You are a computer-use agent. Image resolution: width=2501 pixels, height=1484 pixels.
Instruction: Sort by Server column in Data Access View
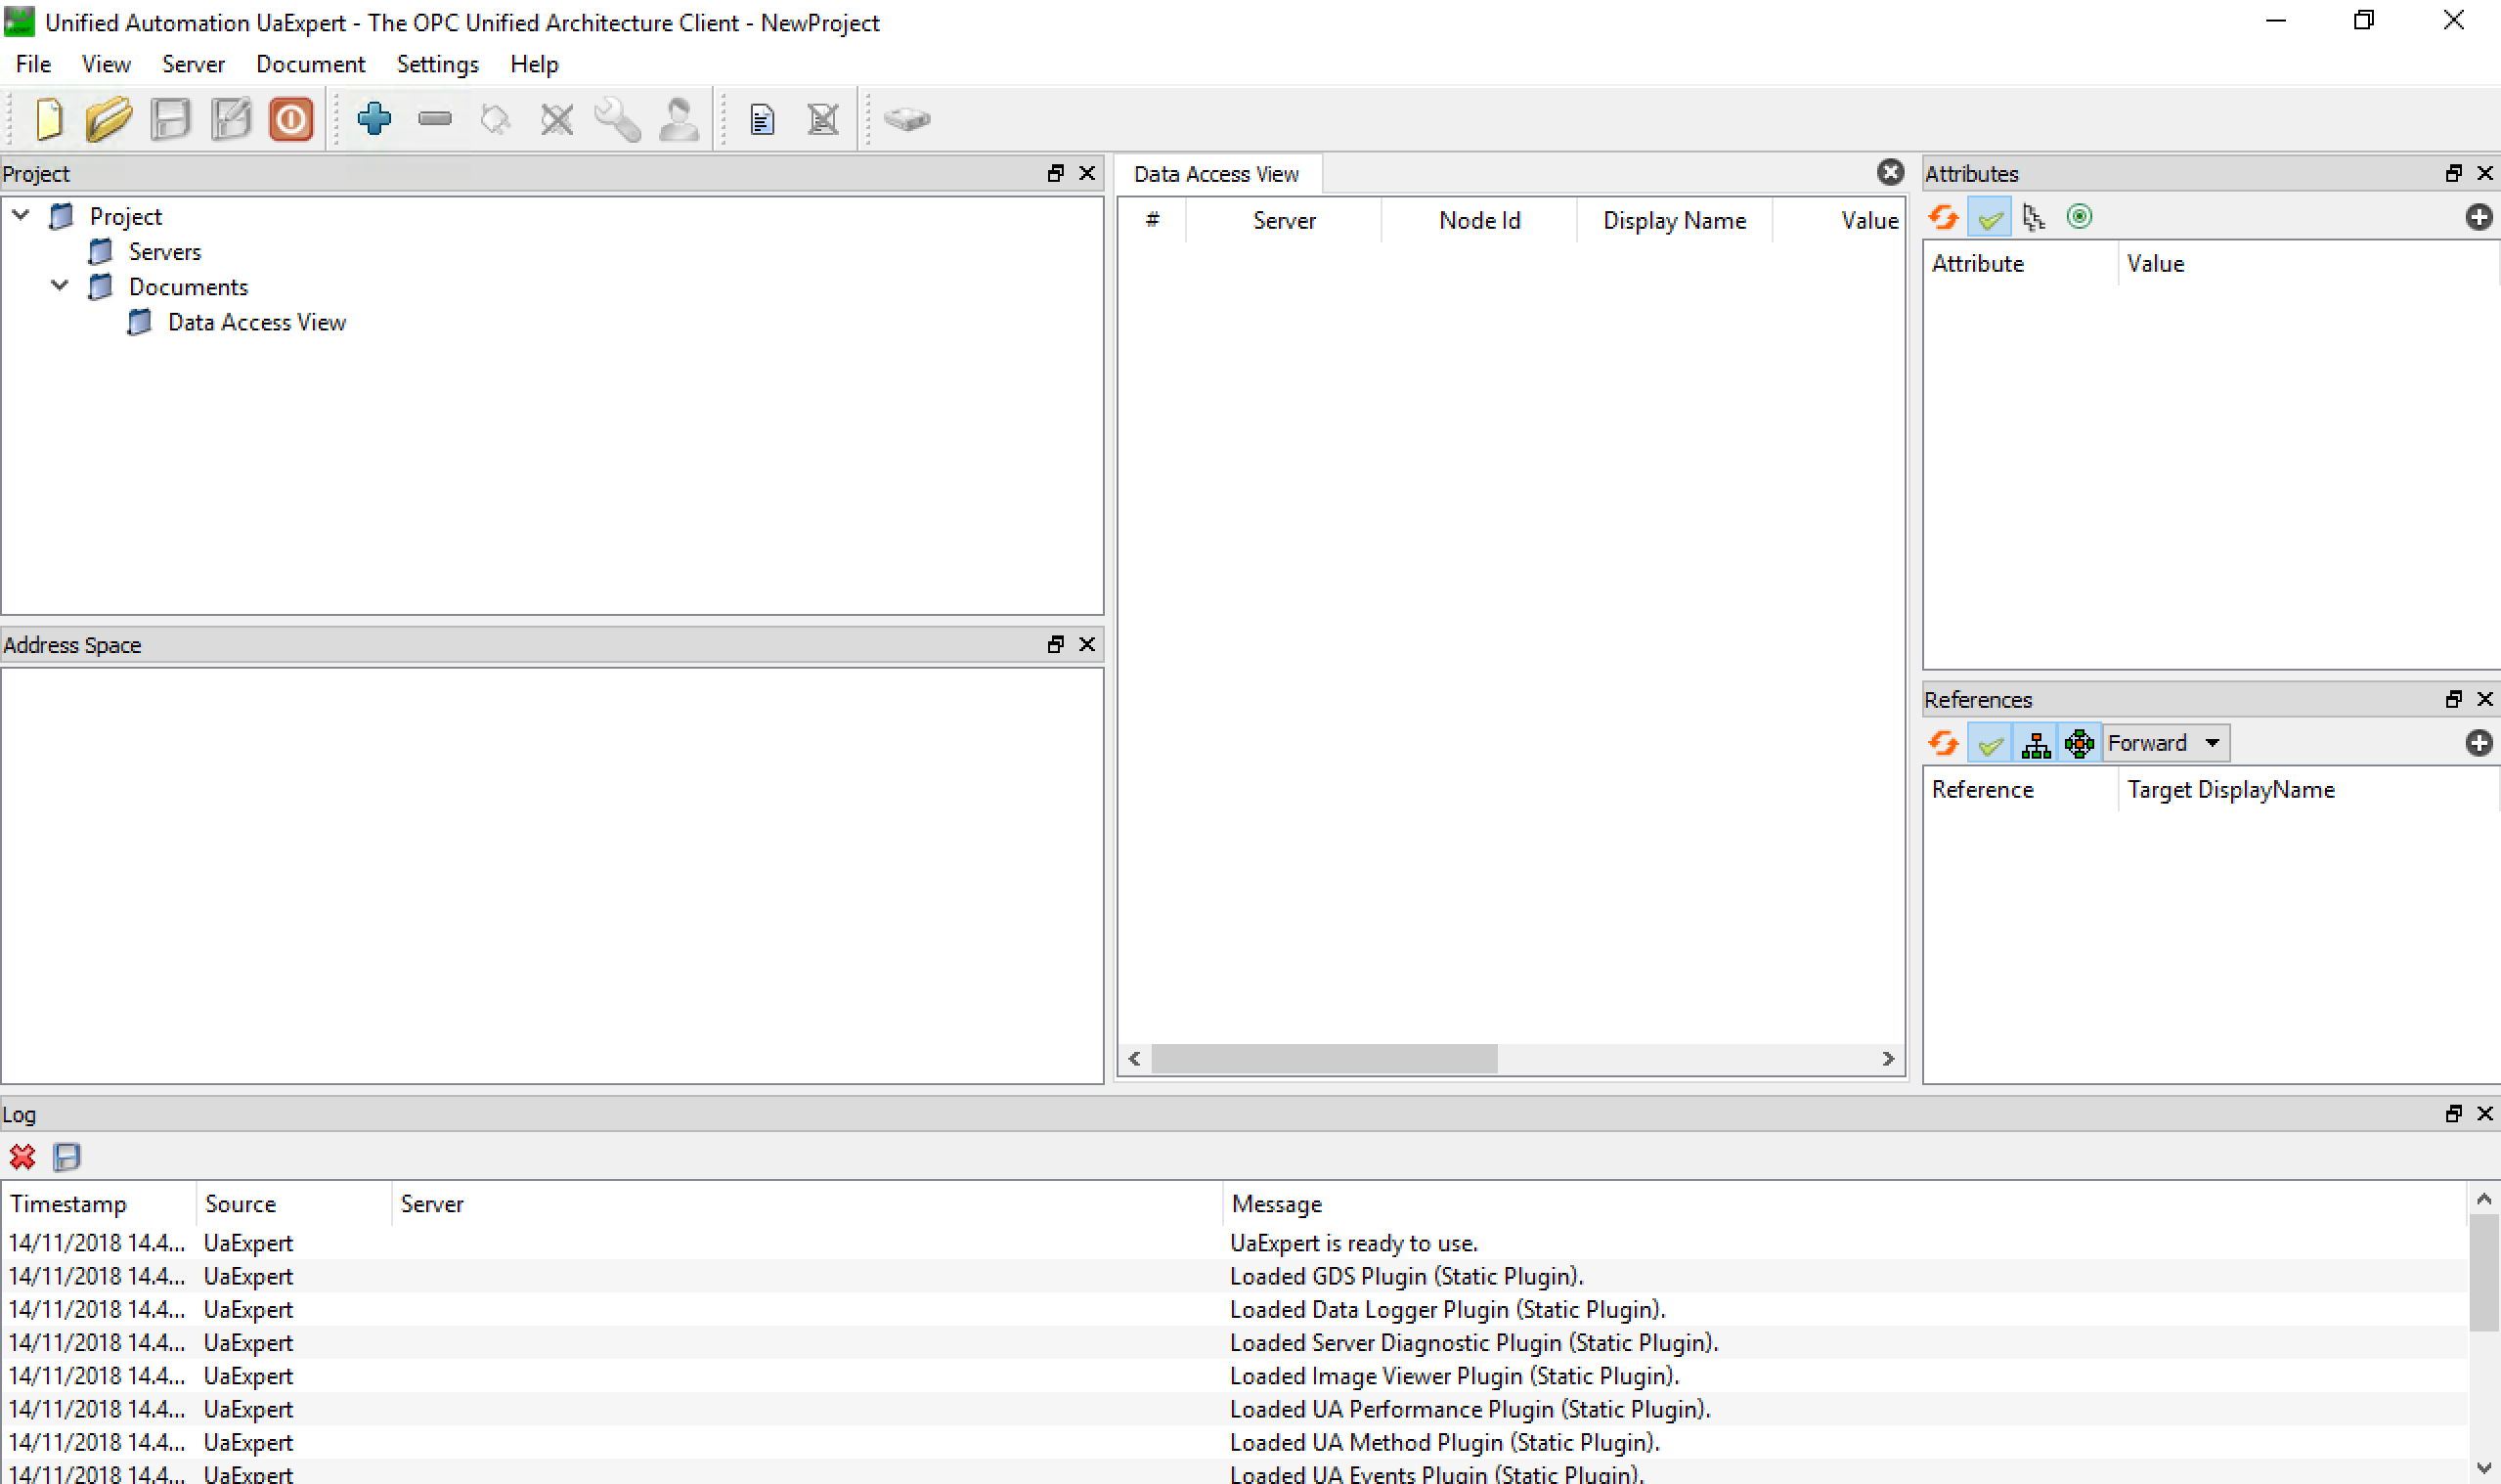tap(1284, 220)
